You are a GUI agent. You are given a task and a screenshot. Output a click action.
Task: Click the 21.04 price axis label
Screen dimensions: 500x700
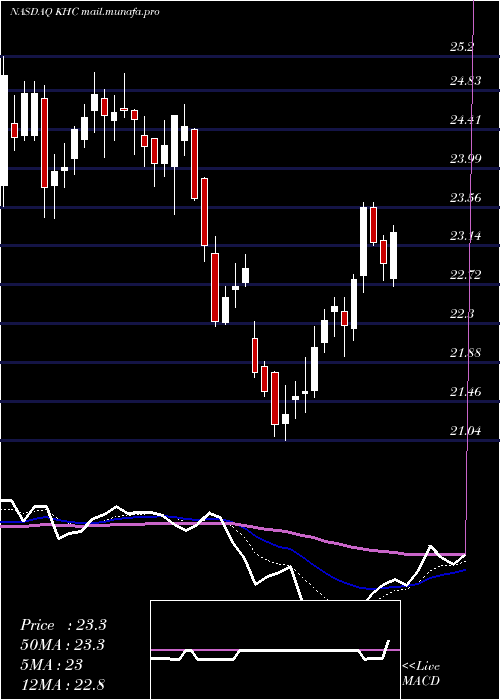point(465,431)
